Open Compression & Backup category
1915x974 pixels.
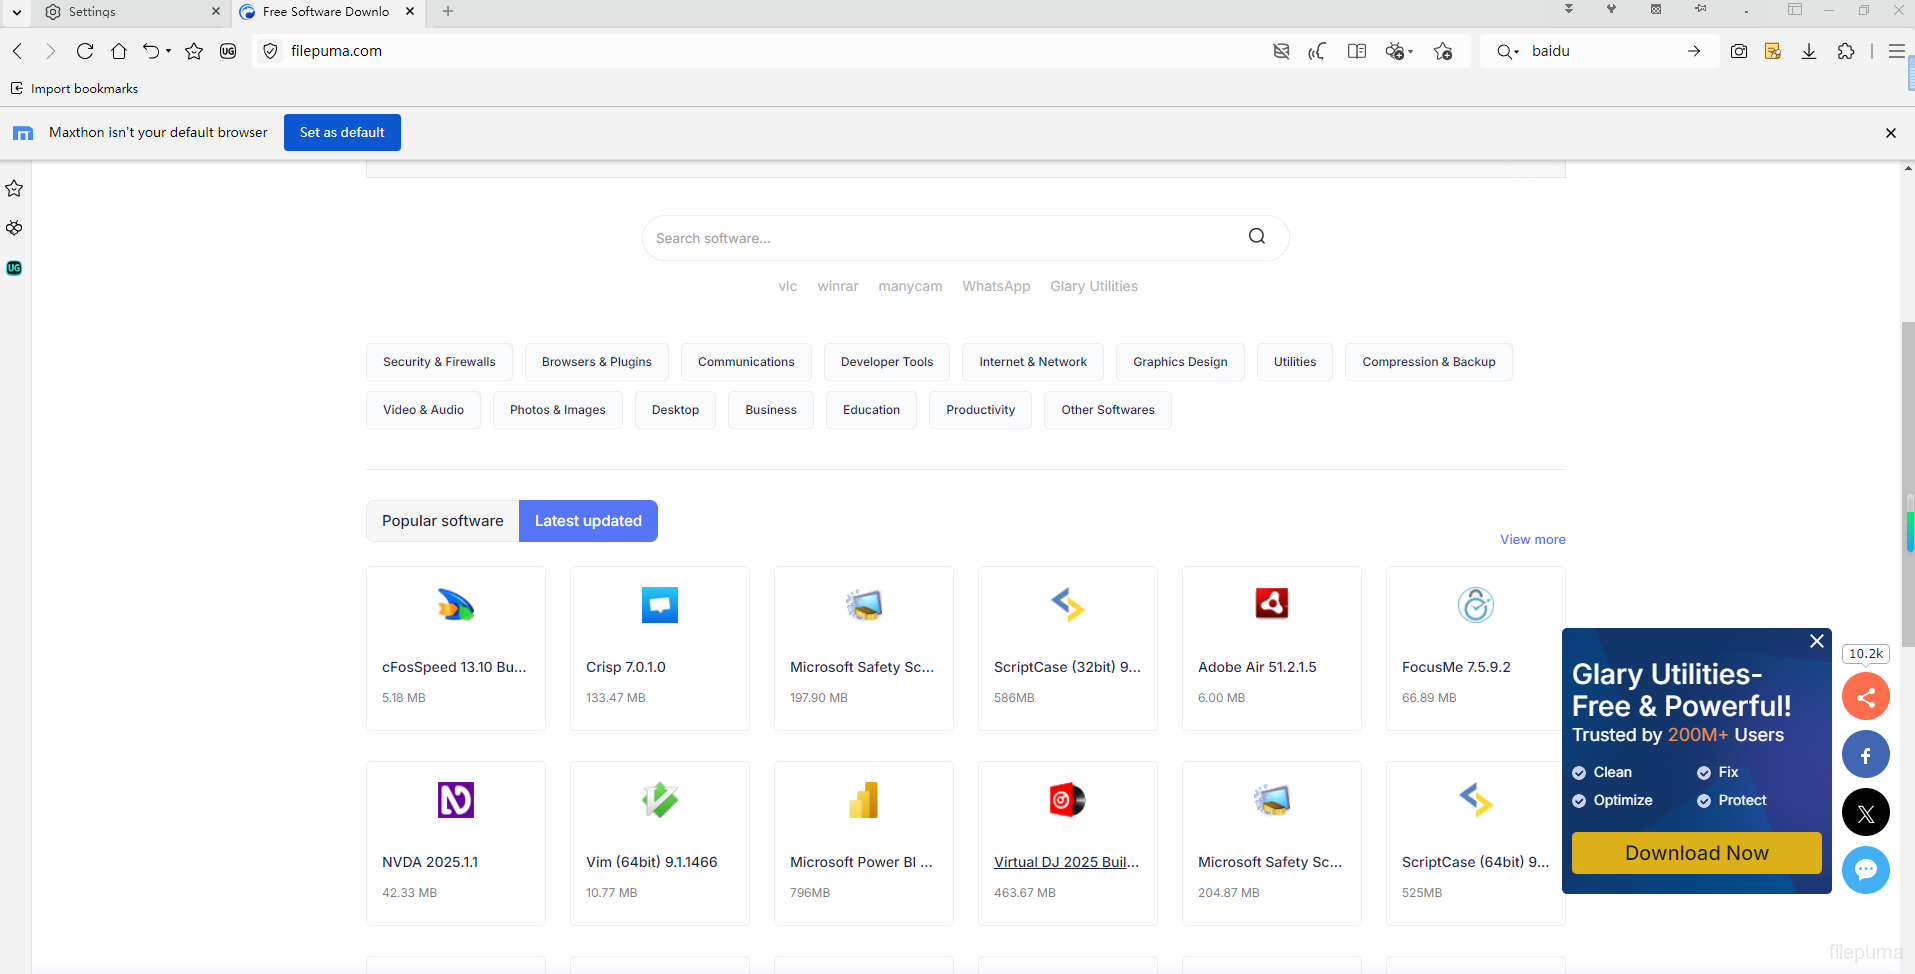click(1429, 362)
